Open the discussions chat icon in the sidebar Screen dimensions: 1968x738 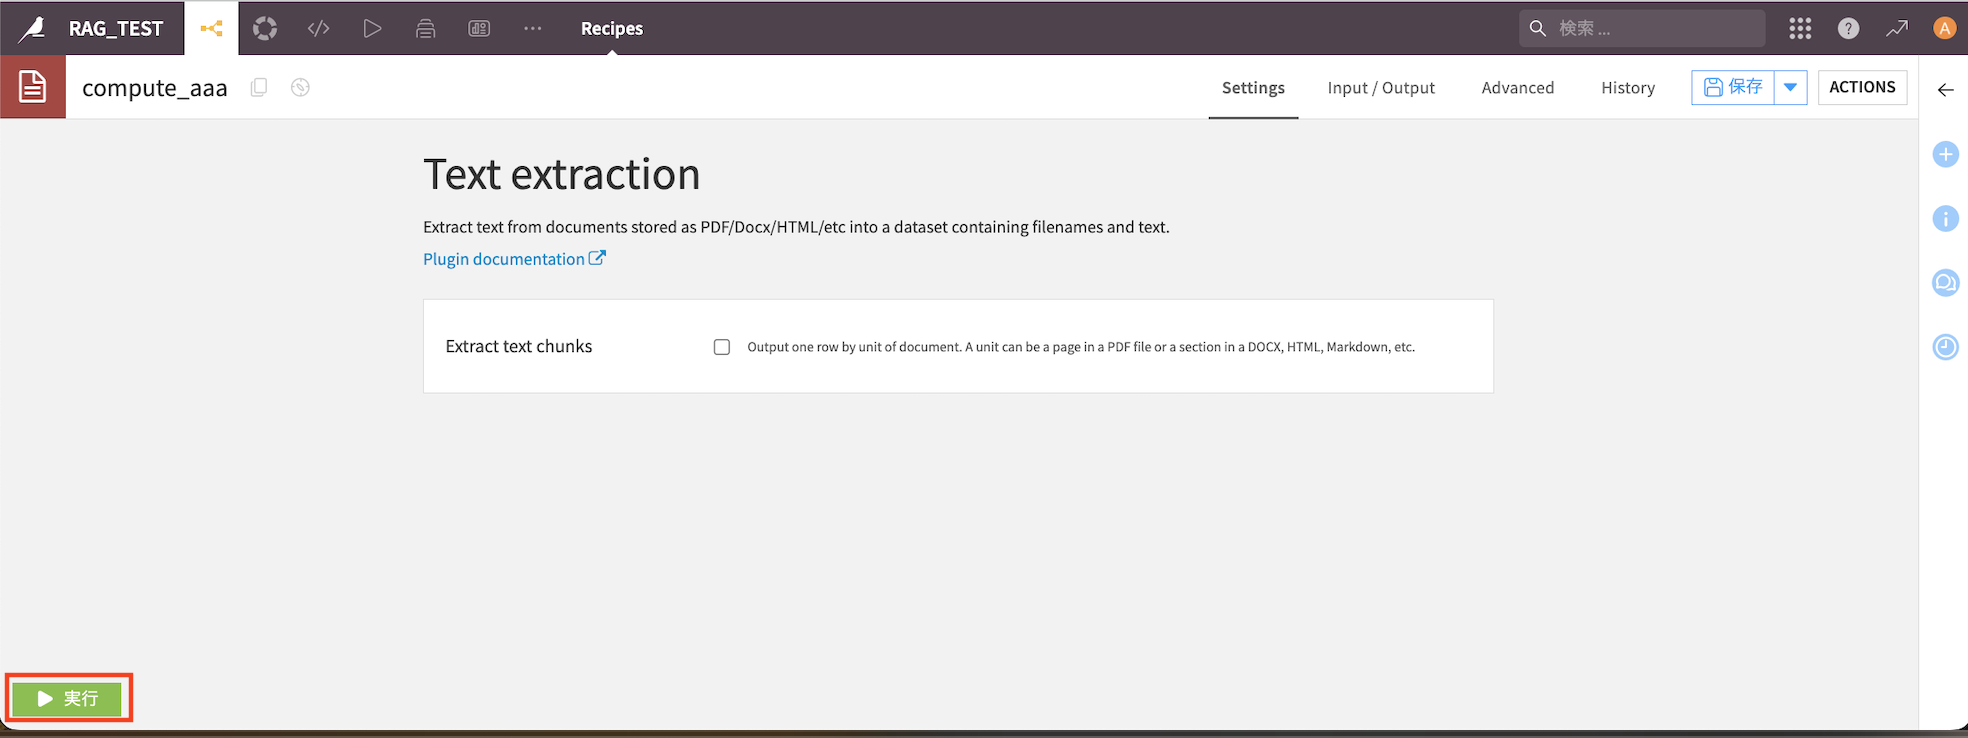[1945, 283]
